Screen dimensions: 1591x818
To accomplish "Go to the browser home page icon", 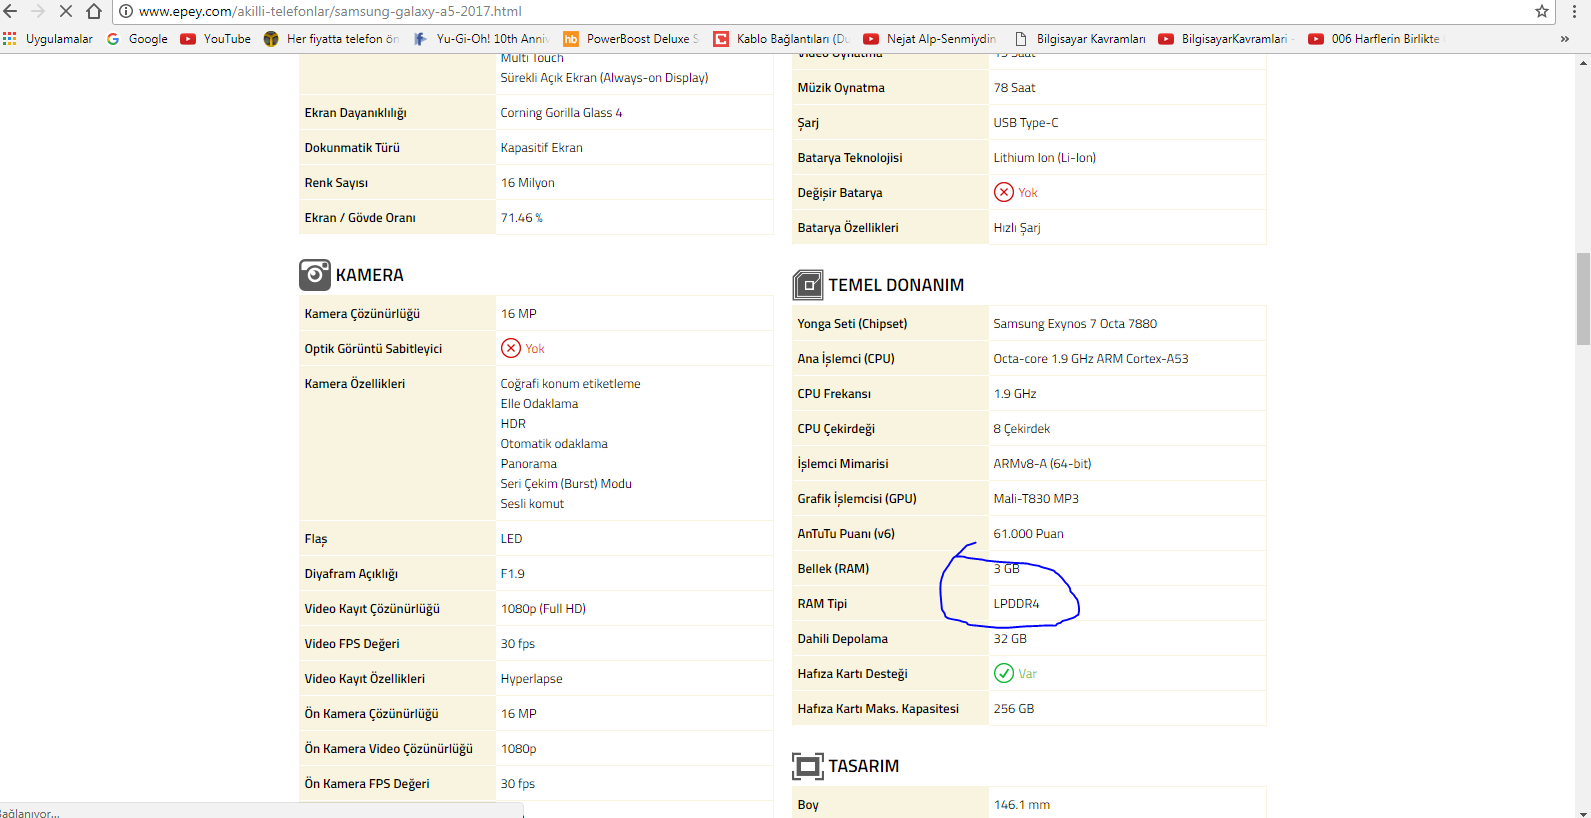I will click(x=94, y=11).
